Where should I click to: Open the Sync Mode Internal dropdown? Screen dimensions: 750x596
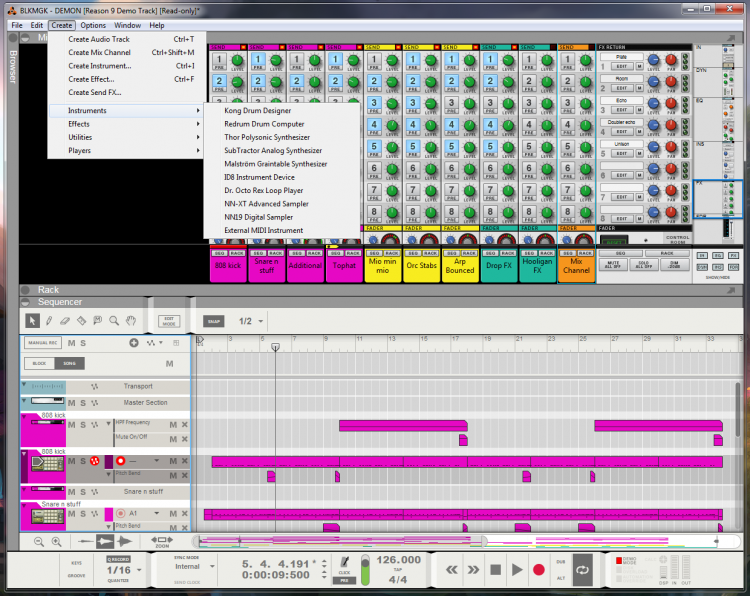[x=212, y=566]
